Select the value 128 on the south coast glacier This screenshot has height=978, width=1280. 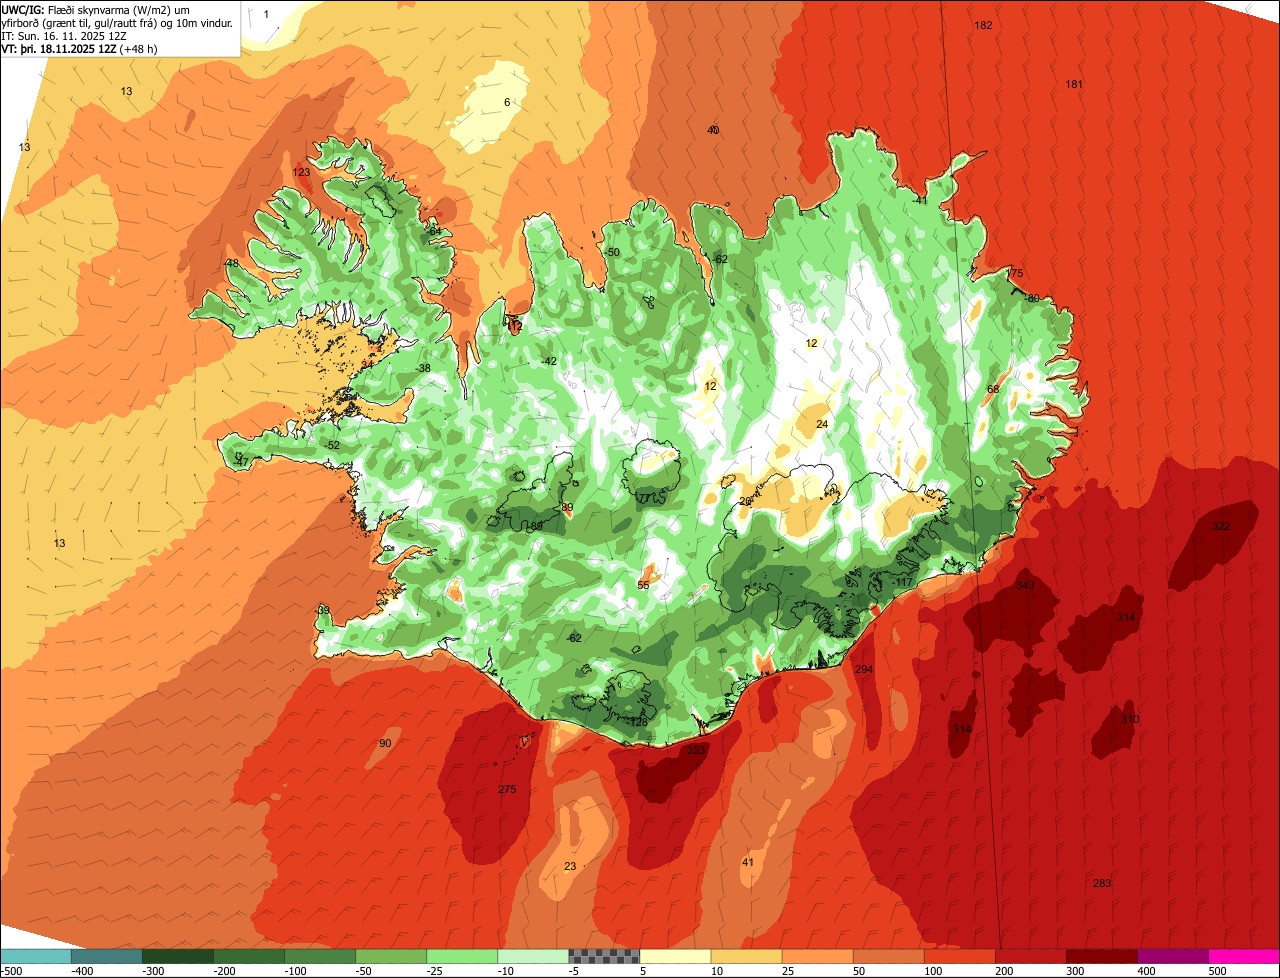(x=639, y=721)
